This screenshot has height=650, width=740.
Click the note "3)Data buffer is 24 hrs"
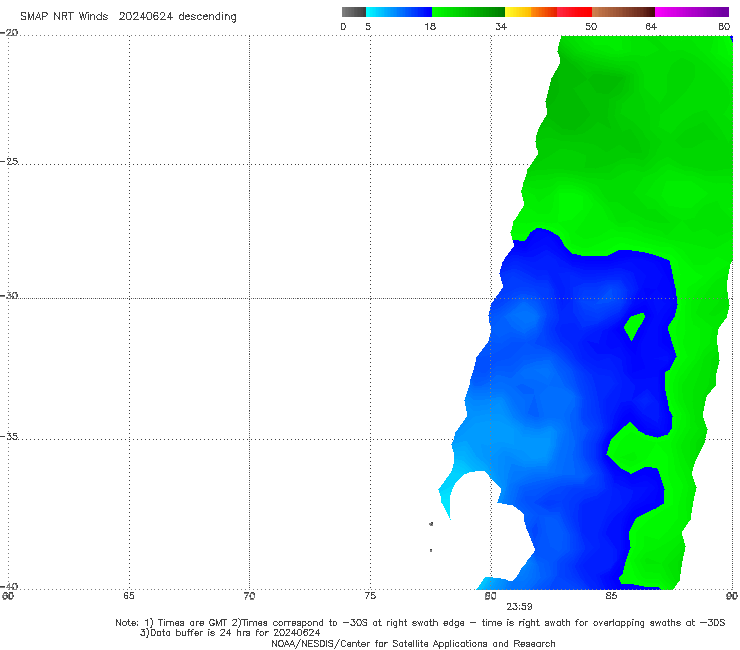pos(230,633)
